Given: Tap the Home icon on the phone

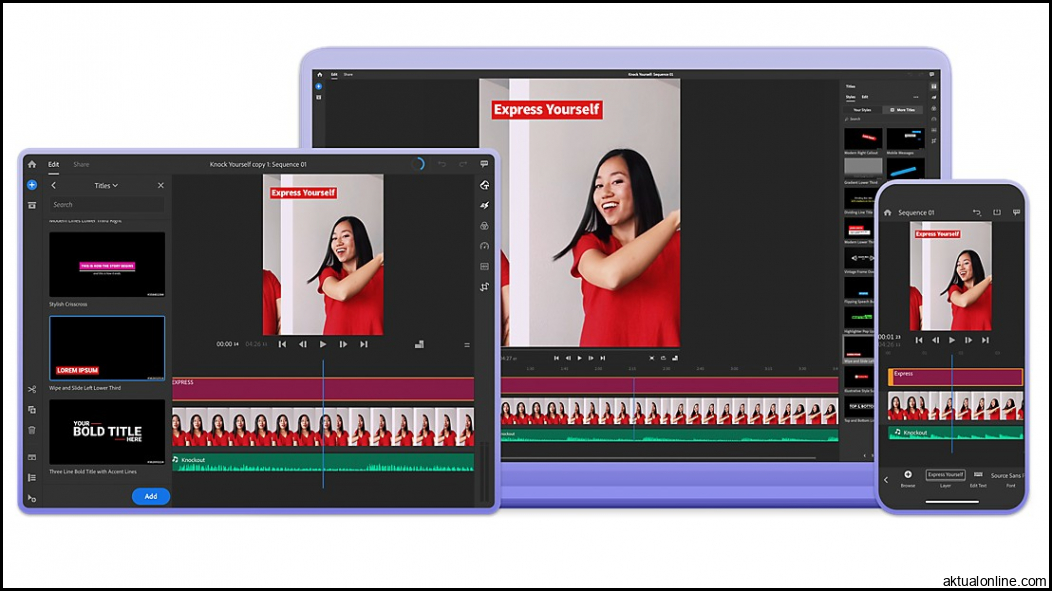Looking at the screenshot, I should pos(888,211).
